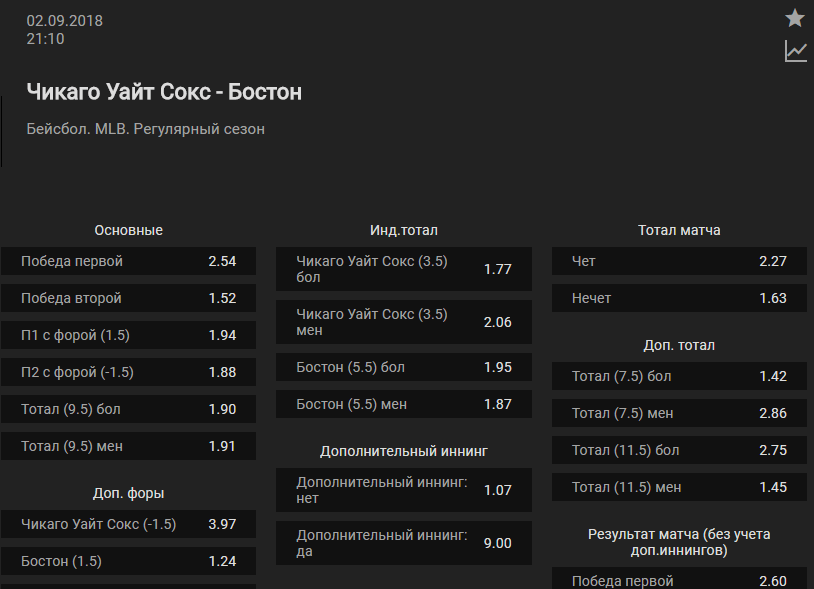Screen dimensions: 814x589
Task: Bet on "Нечет" at 1.63
Action: [x=680, y=298]
